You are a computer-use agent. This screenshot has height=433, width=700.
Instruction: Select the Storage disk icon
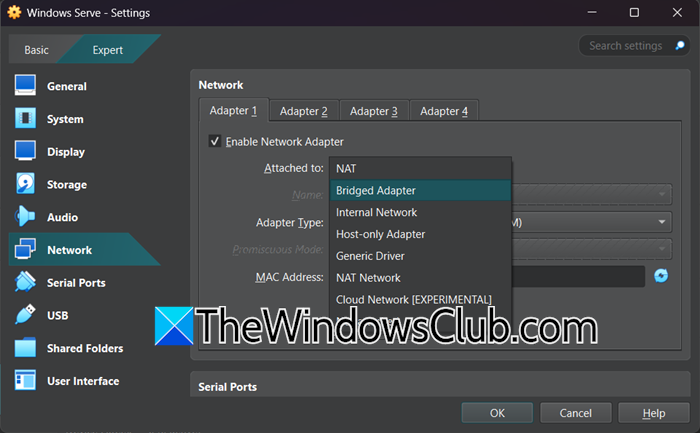[26, 184]
